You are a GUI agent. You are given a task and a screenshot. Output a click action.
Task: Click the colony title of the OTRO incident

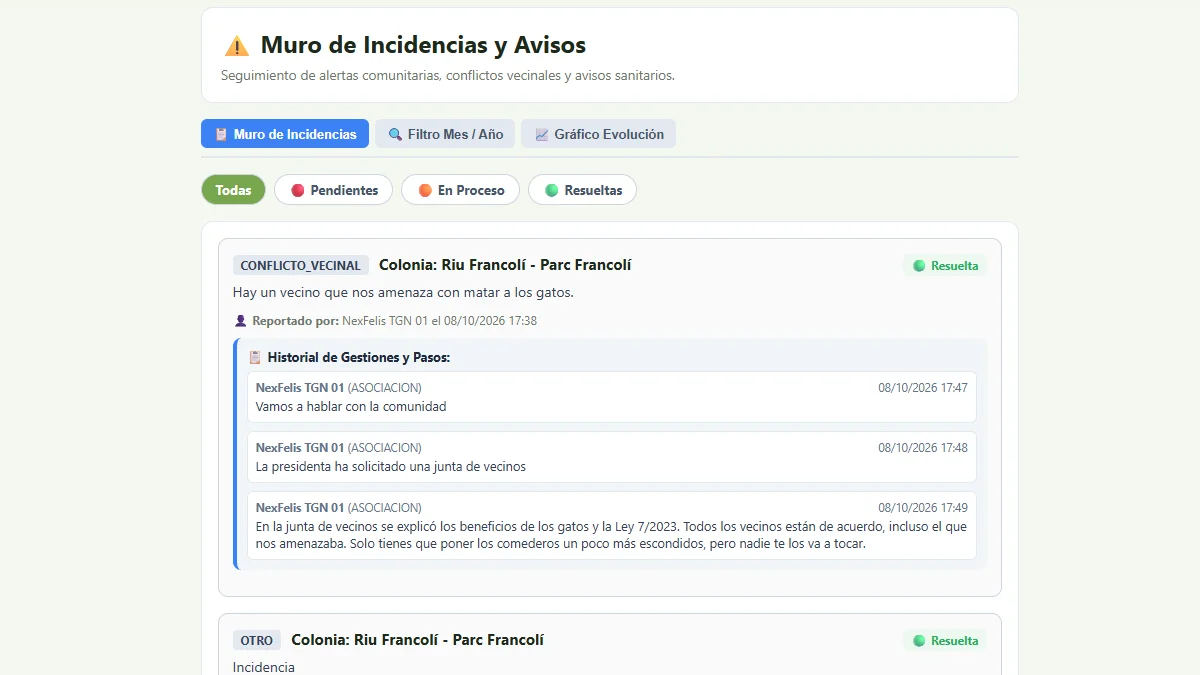point(418,640)
